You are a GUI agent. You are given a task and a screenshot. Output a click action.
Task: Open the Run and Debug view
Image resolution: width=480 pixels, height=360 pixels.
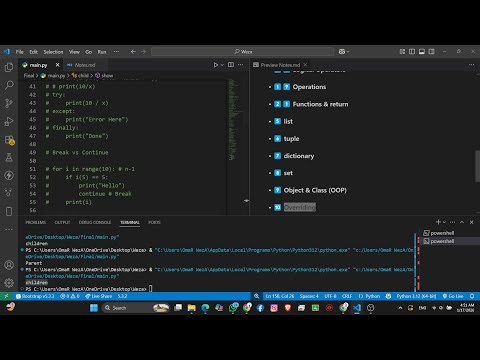pos(9,121)
